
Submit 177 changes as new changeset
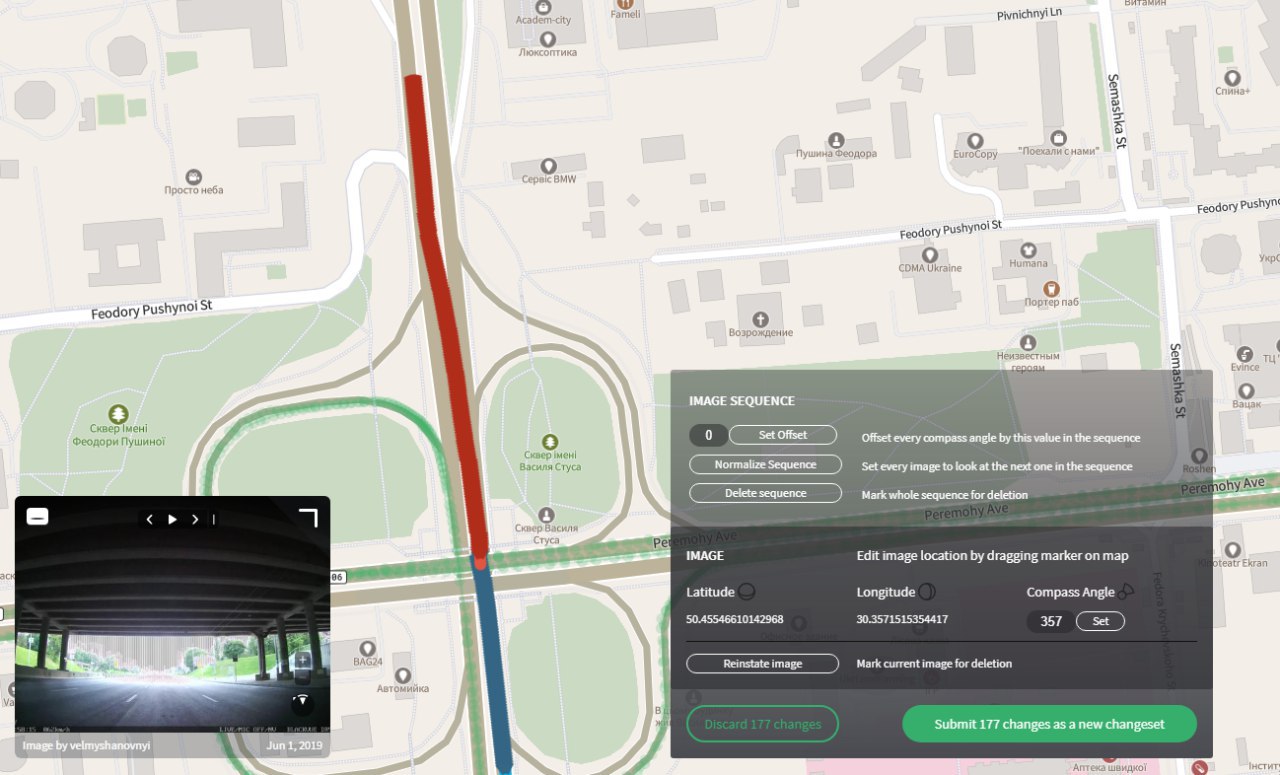(1049, 724)
